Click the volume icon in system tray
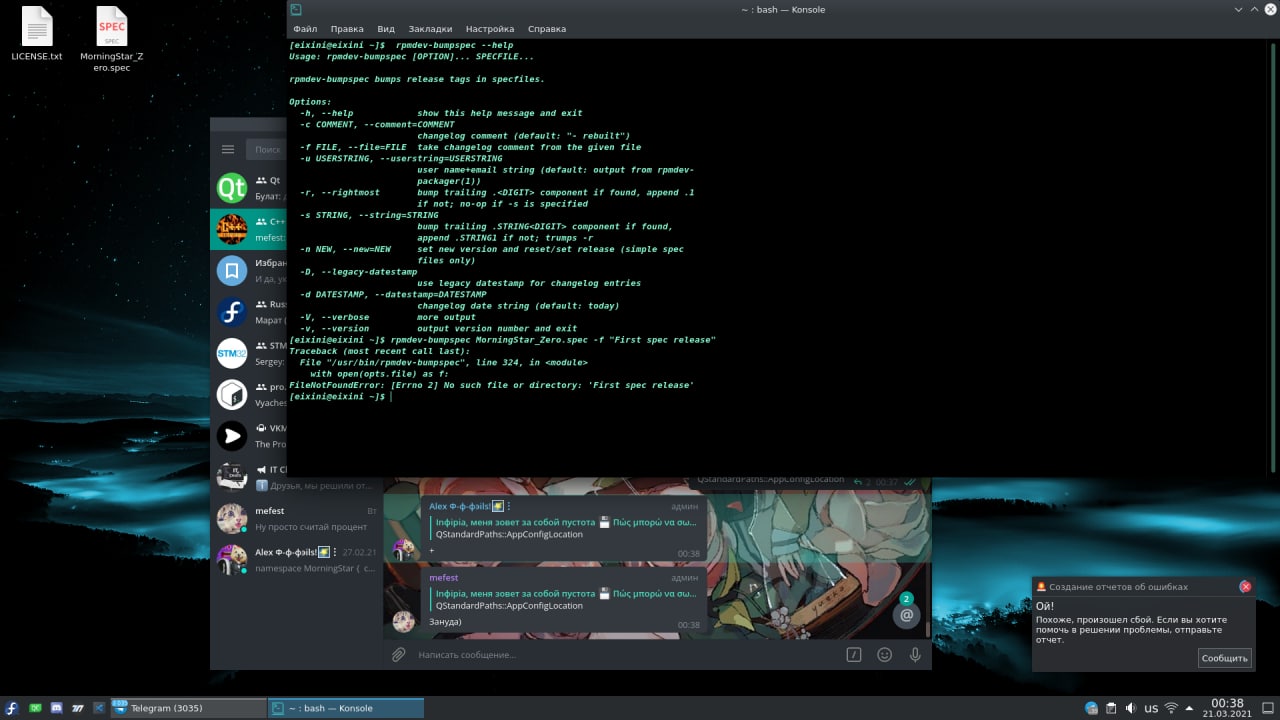This screenshot has height=720, width=1280. click(1130, 708)
